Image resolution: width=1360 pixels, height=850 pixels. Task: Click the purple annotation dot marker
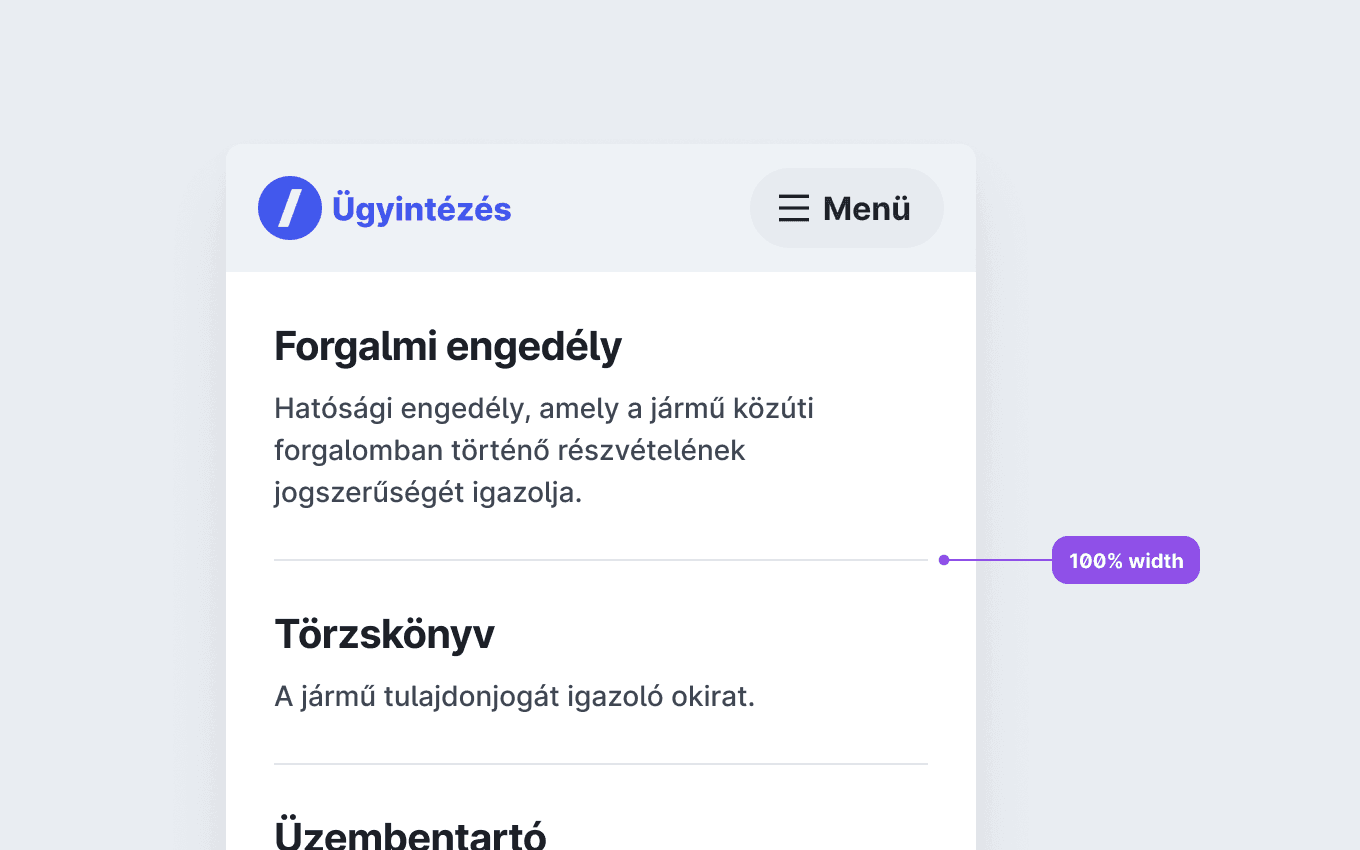point(944,560)
